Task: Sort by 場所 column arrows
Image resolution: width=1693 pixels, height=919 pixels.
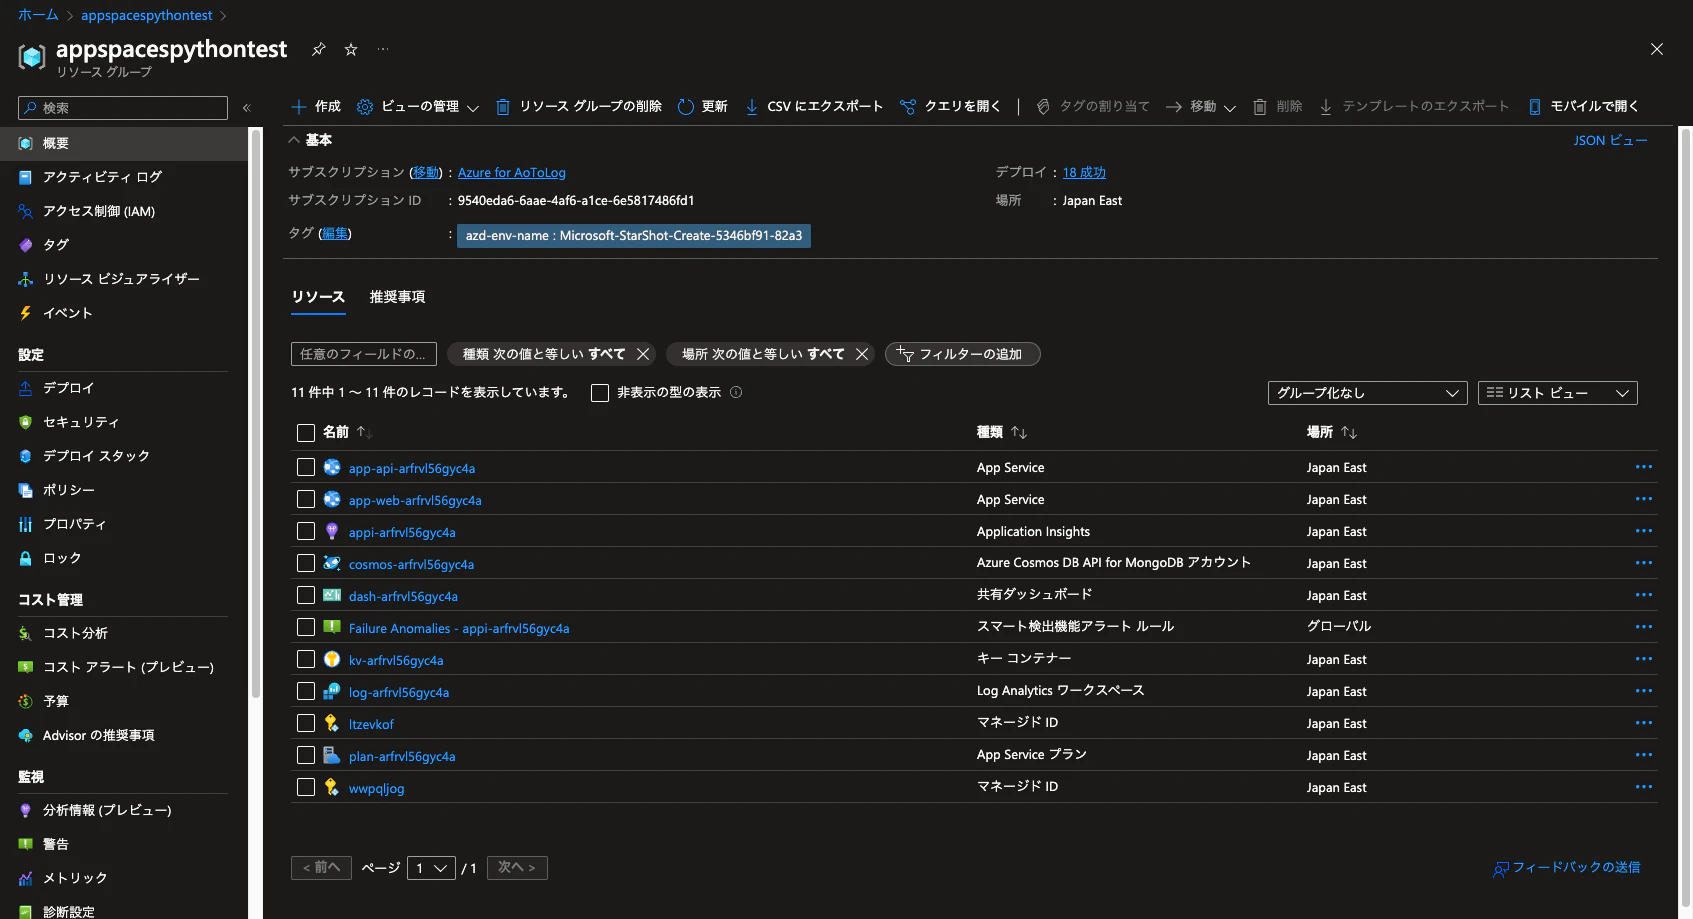Action: 1349,432
